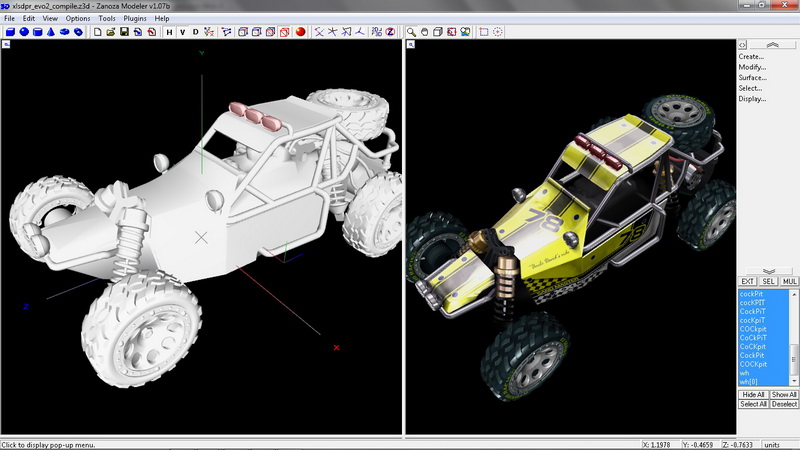Collapse the panel using the down chevron bar
This screenshot has height=450, width=800.
point(768,271)
